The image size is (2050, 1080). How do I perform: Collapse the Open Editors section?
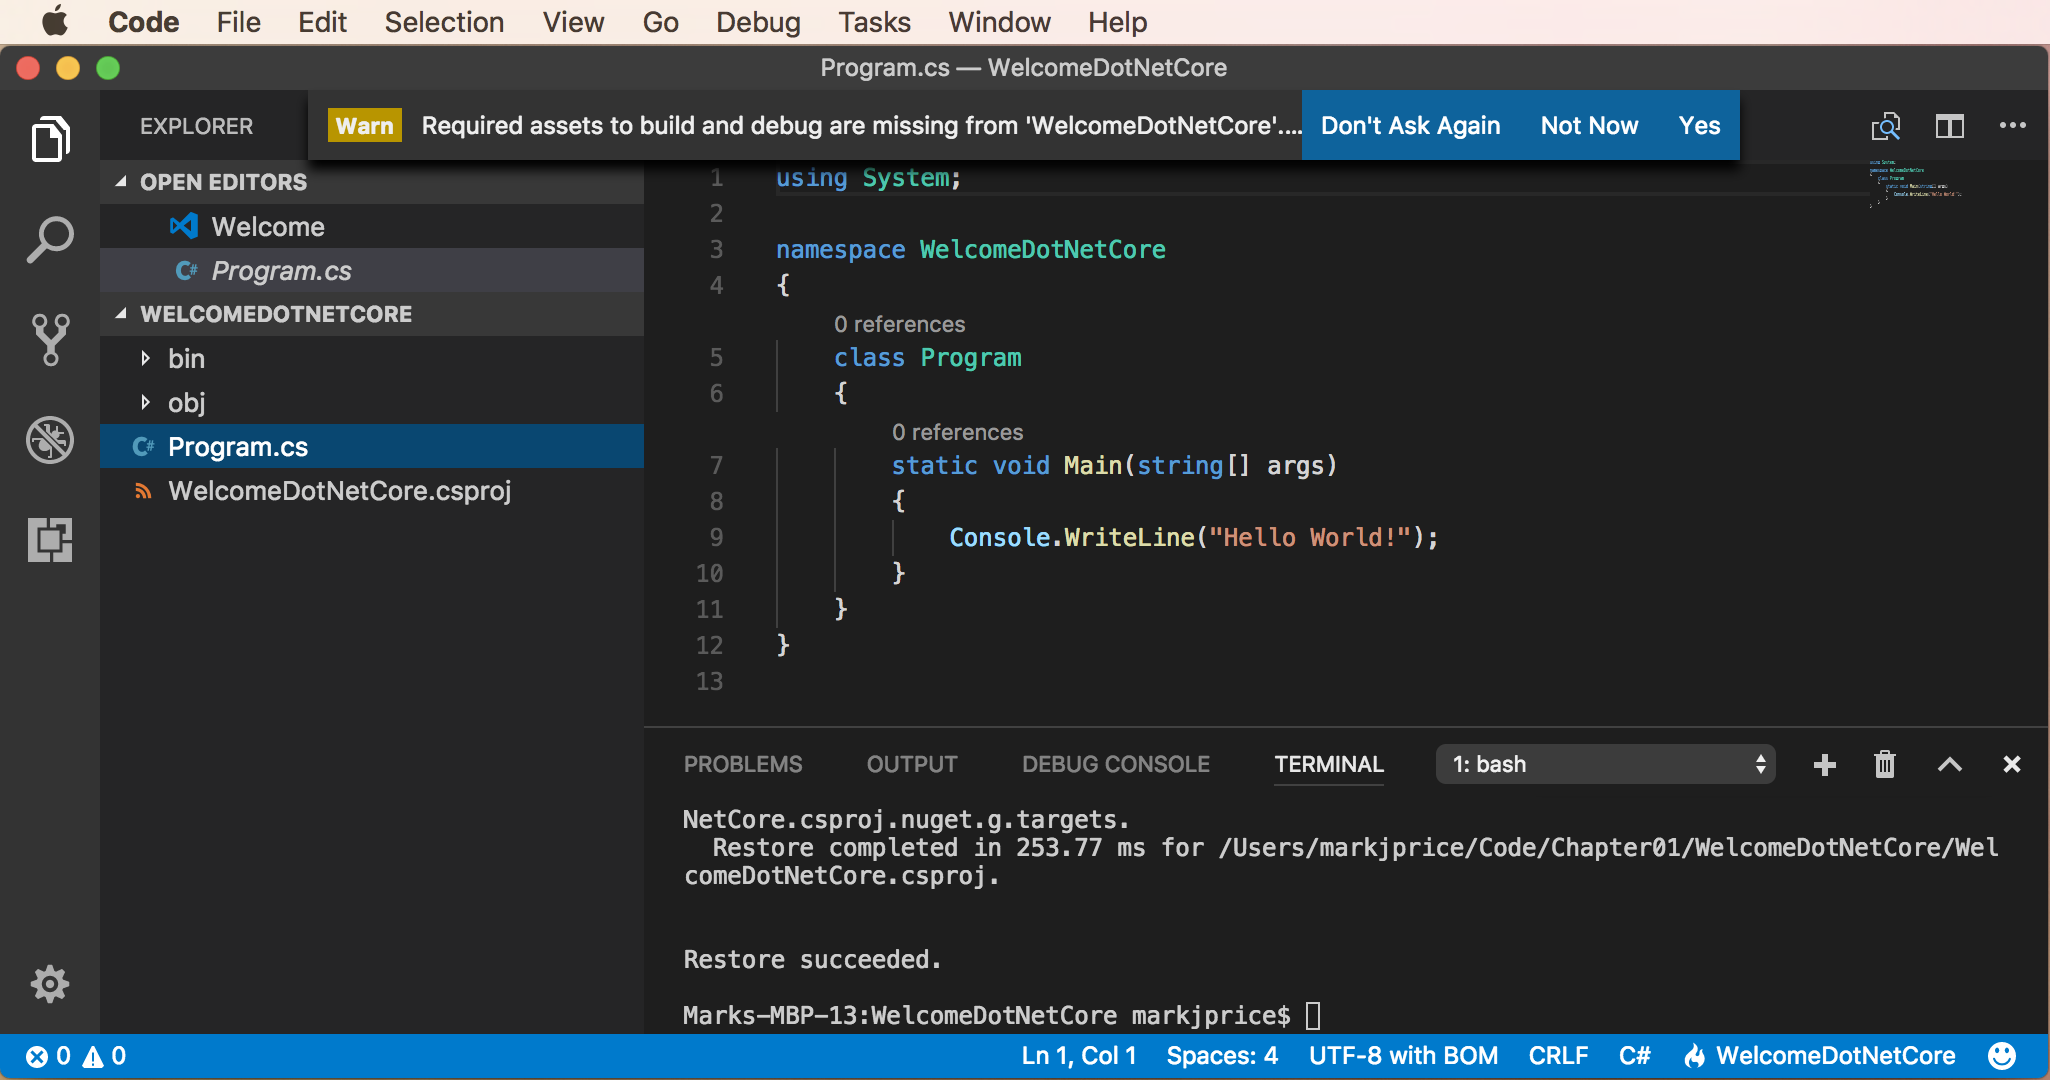pyautogui.click(x=121, y=182)
